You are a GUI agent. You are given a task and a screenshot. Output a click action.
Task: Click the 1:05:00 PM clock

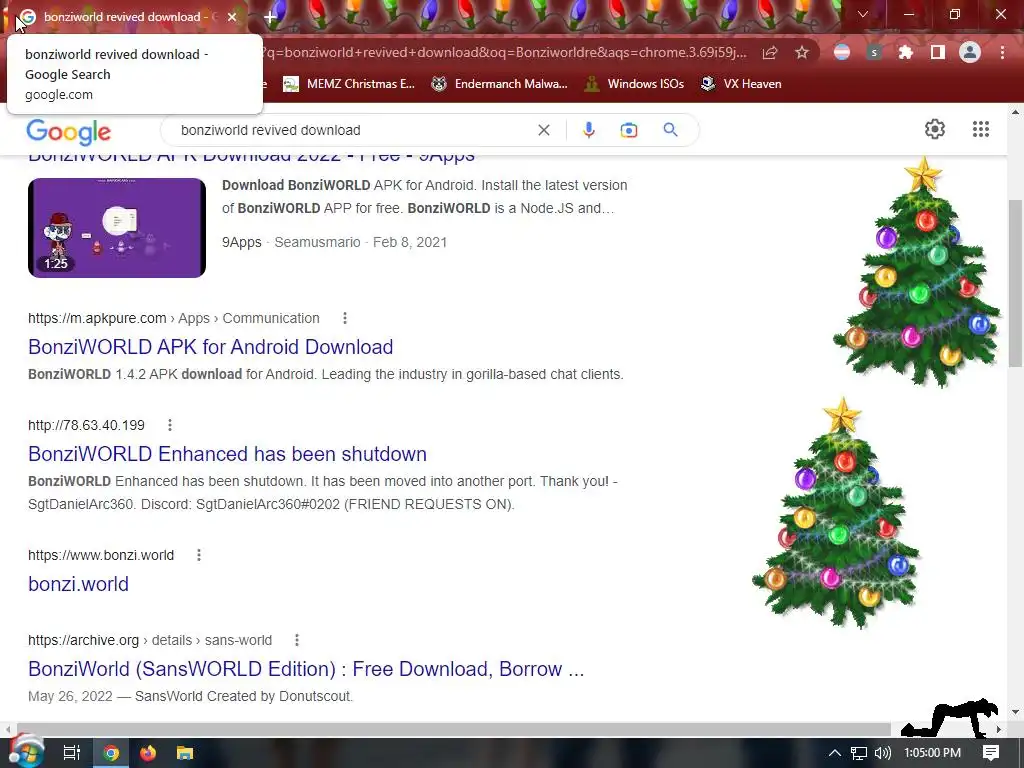point(933,753)
